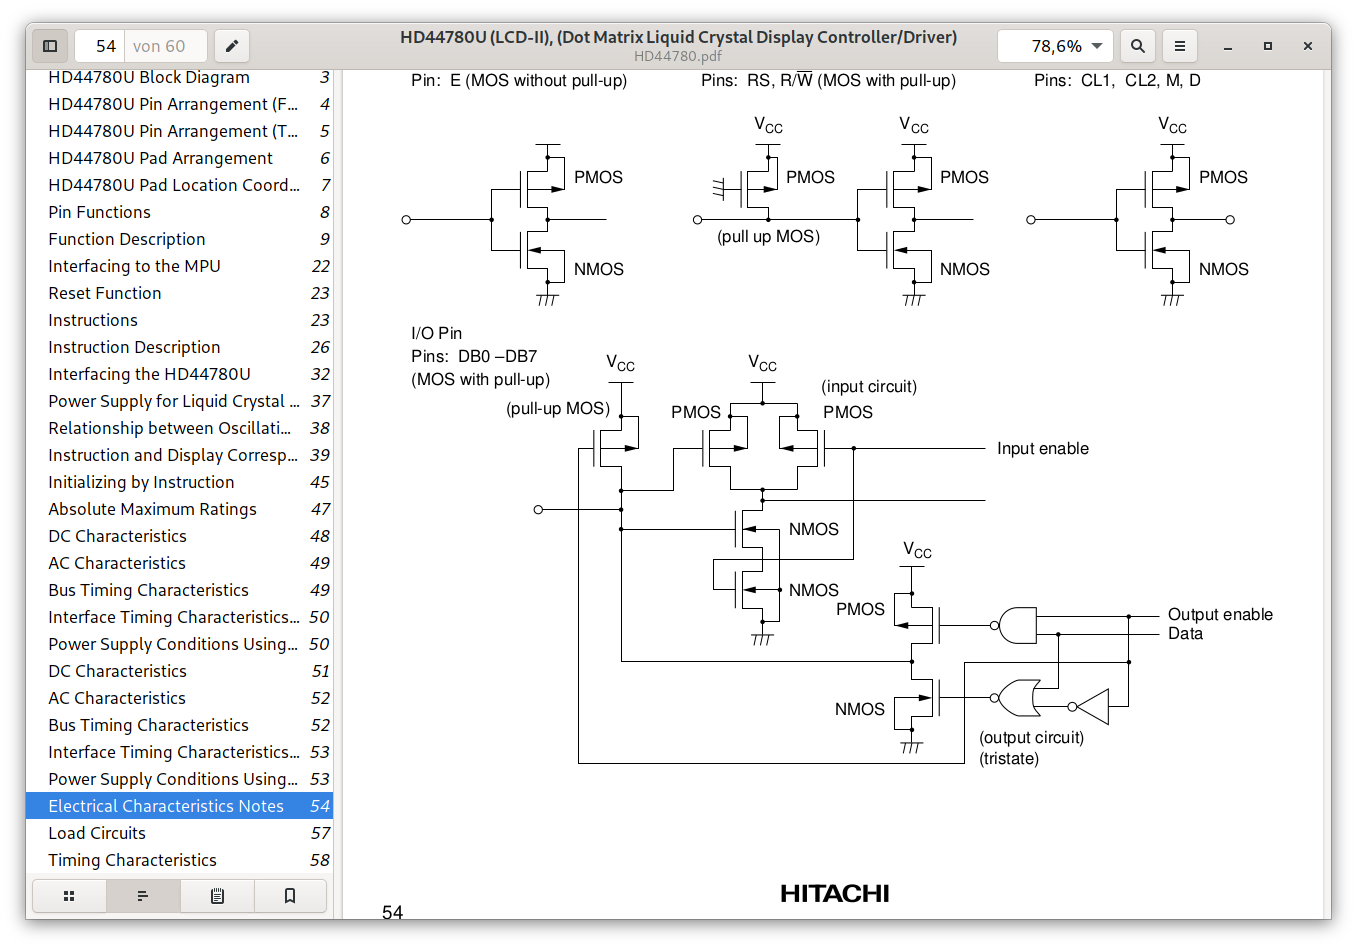Screen dimensions: 1357x948
Task: Maximize the document viewer window
Action: [1267, 46]
